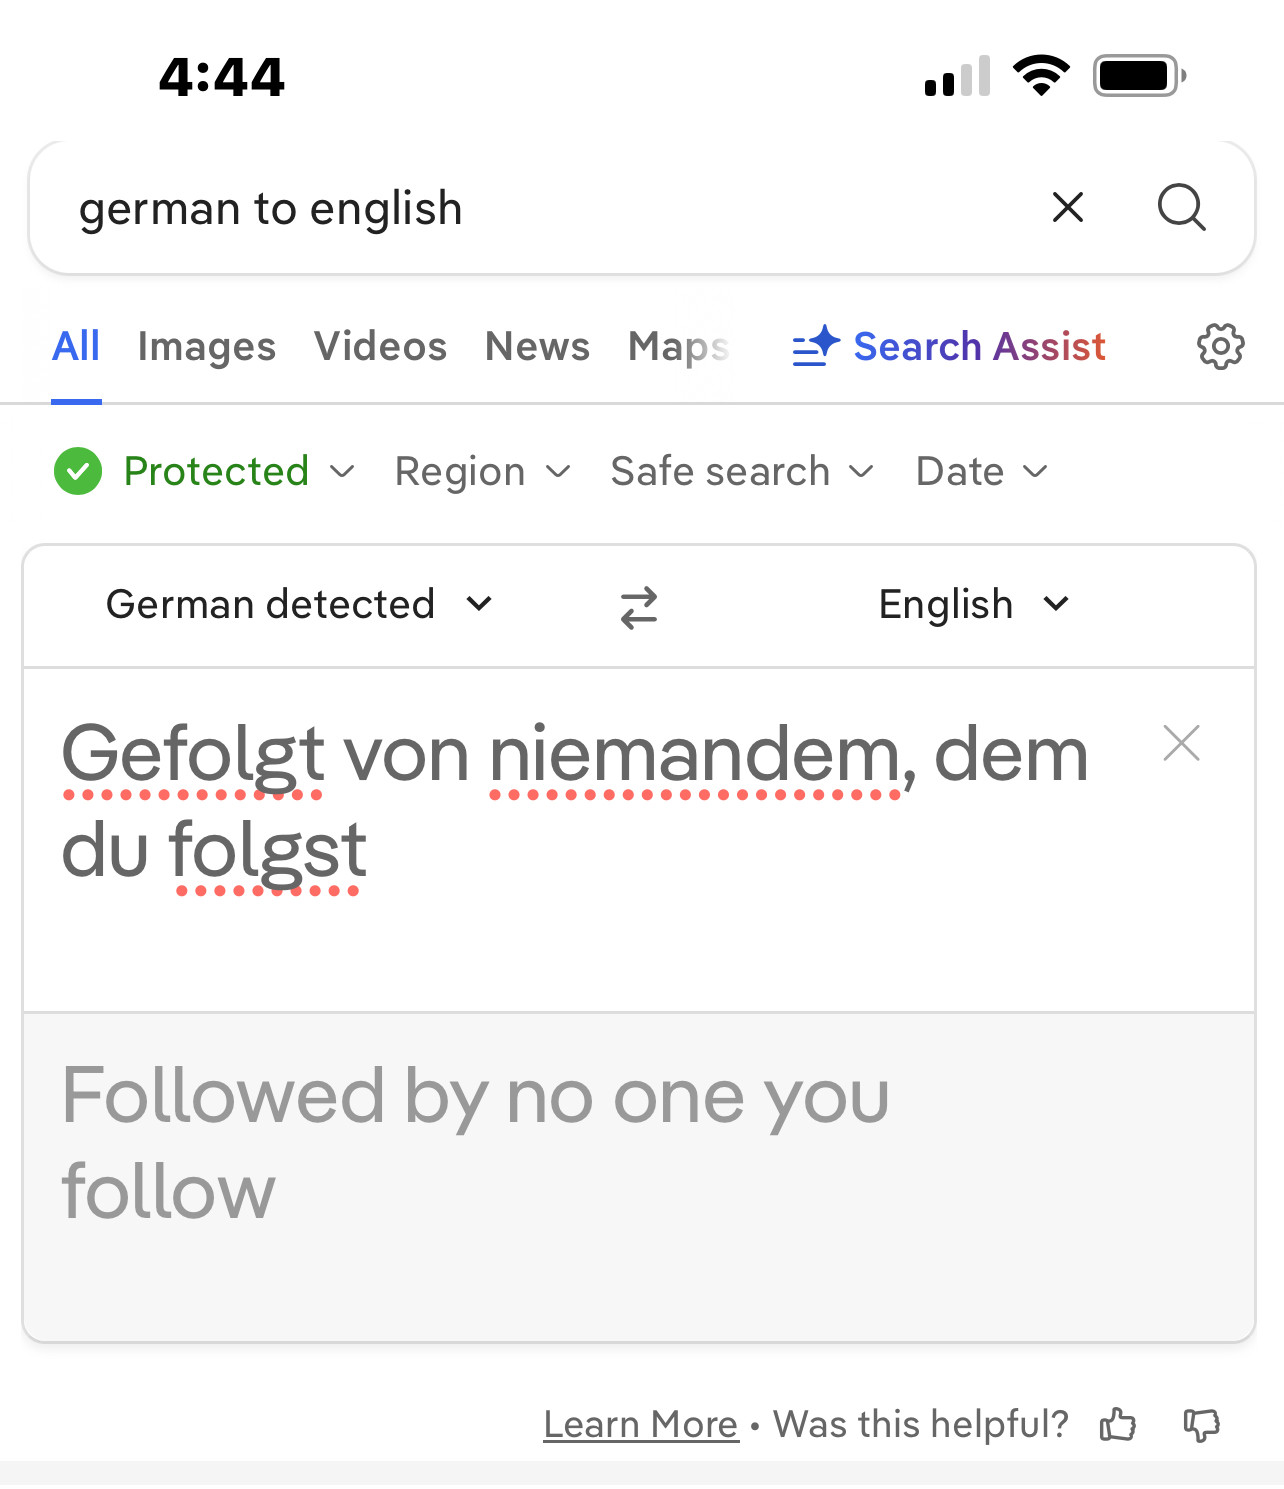Give thumbs down feedback
1284x1489 pixels.
(1201, 1424)
